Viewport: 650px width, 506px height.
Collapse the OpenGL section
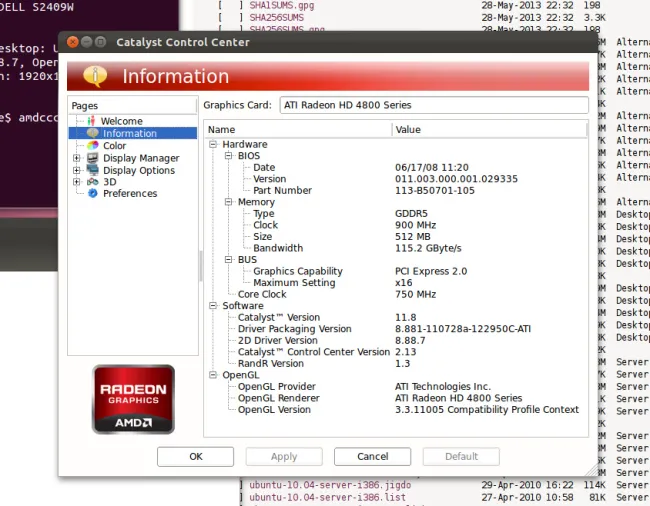[x=213, y=375]
